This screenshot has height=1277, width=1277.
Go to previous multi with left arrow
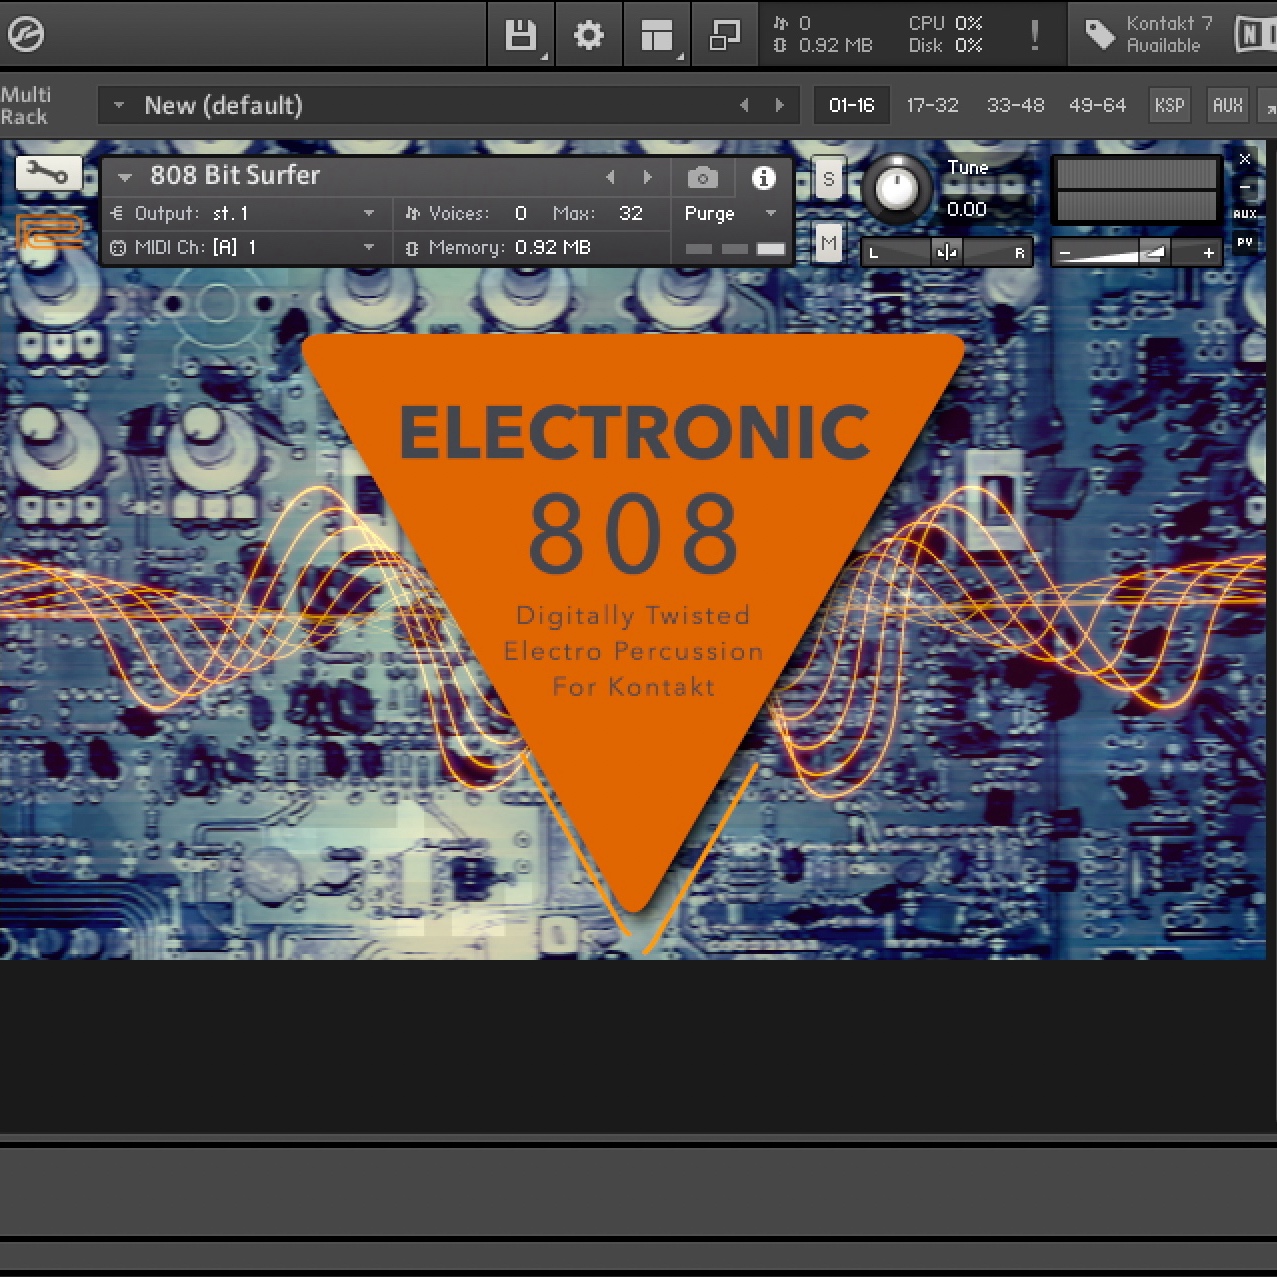point(744,105)
